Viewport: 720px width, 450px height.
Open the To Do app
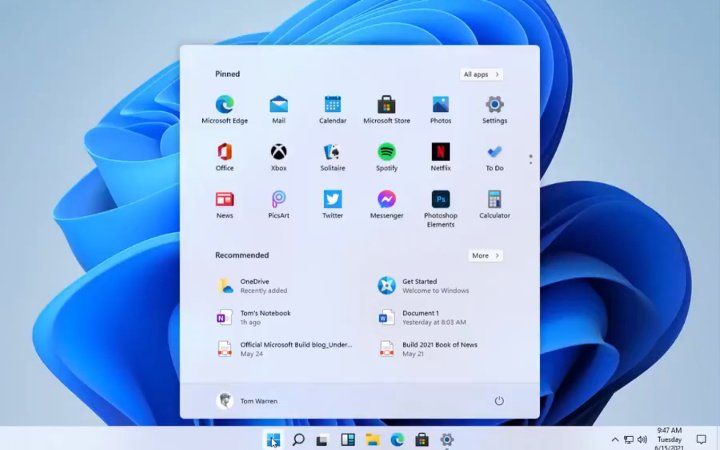[x=495, y=157]
